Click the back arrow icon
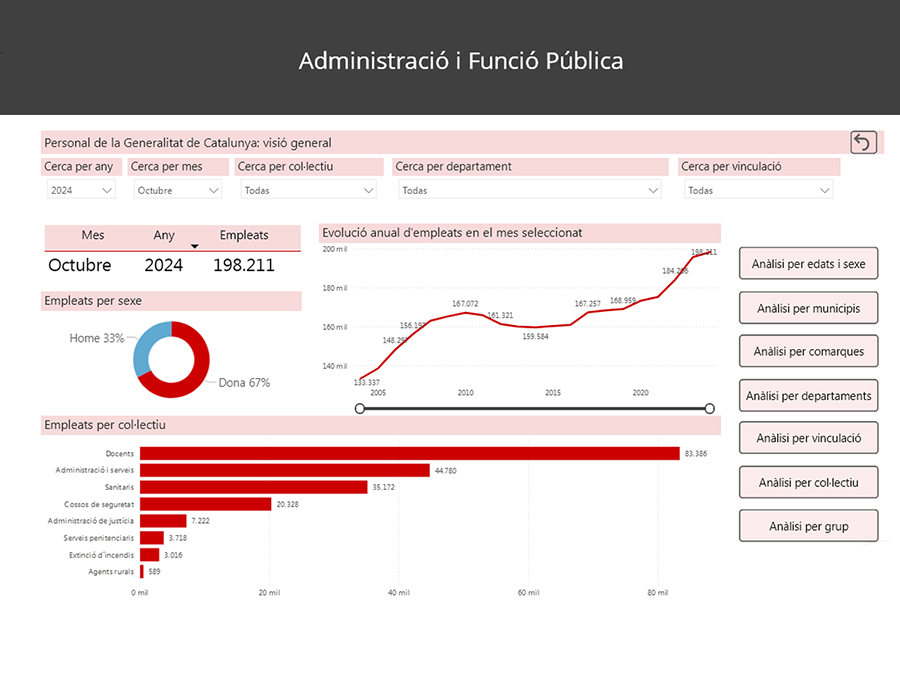The image size is (900, 695). coord(863,142)
